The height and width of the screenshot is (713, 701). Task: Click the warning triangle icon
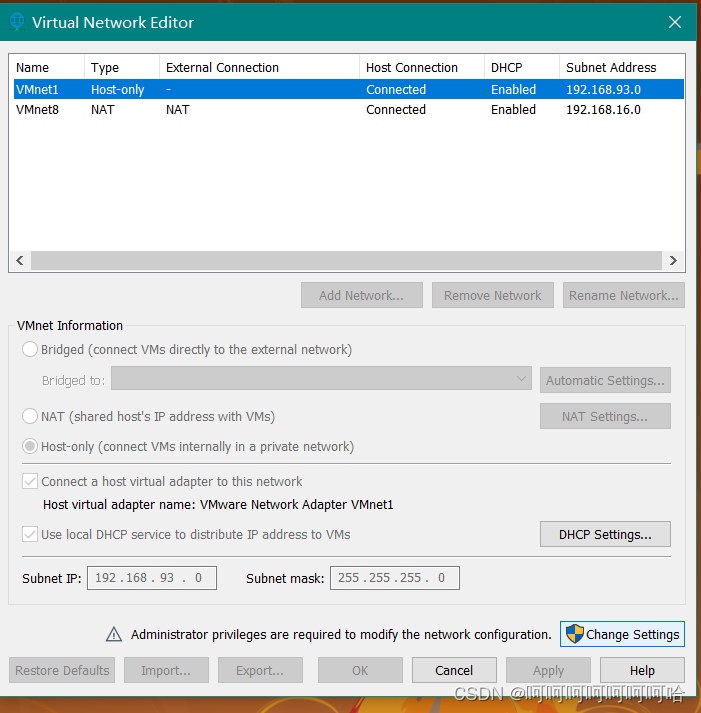coord(114,634)
